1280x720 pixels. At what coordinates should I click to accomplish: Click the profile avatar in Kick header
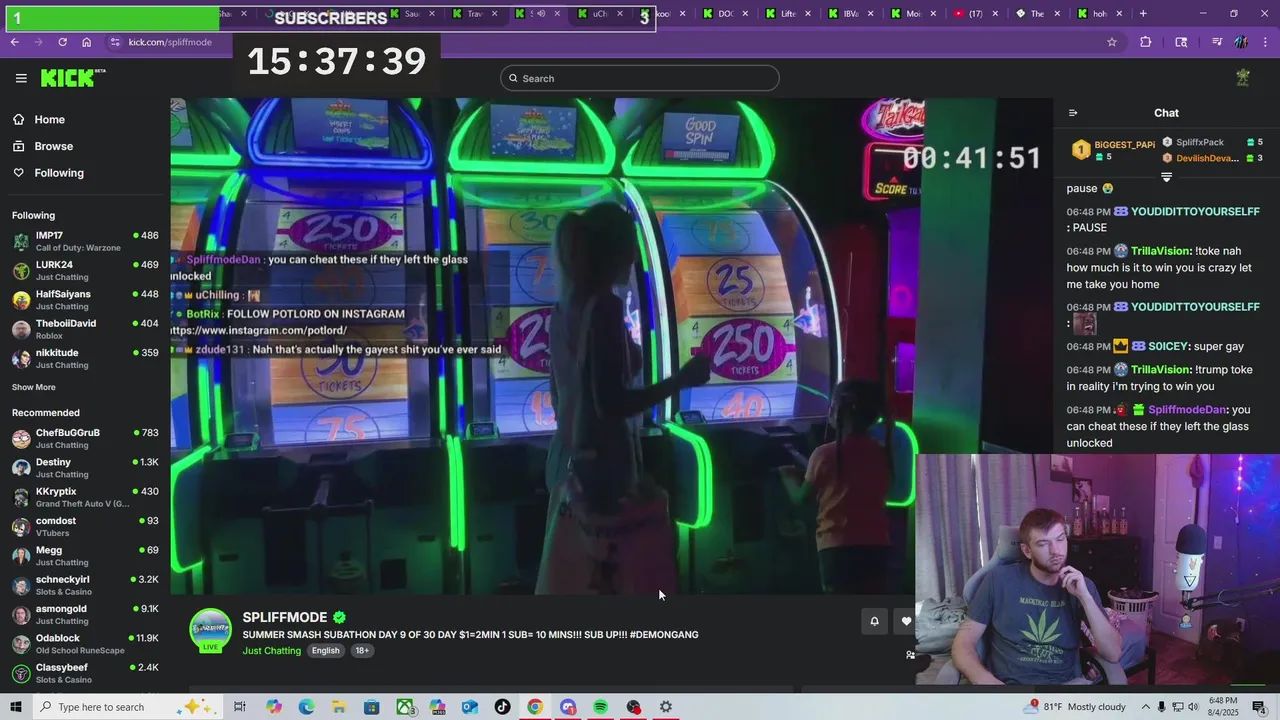[1243, 78]
